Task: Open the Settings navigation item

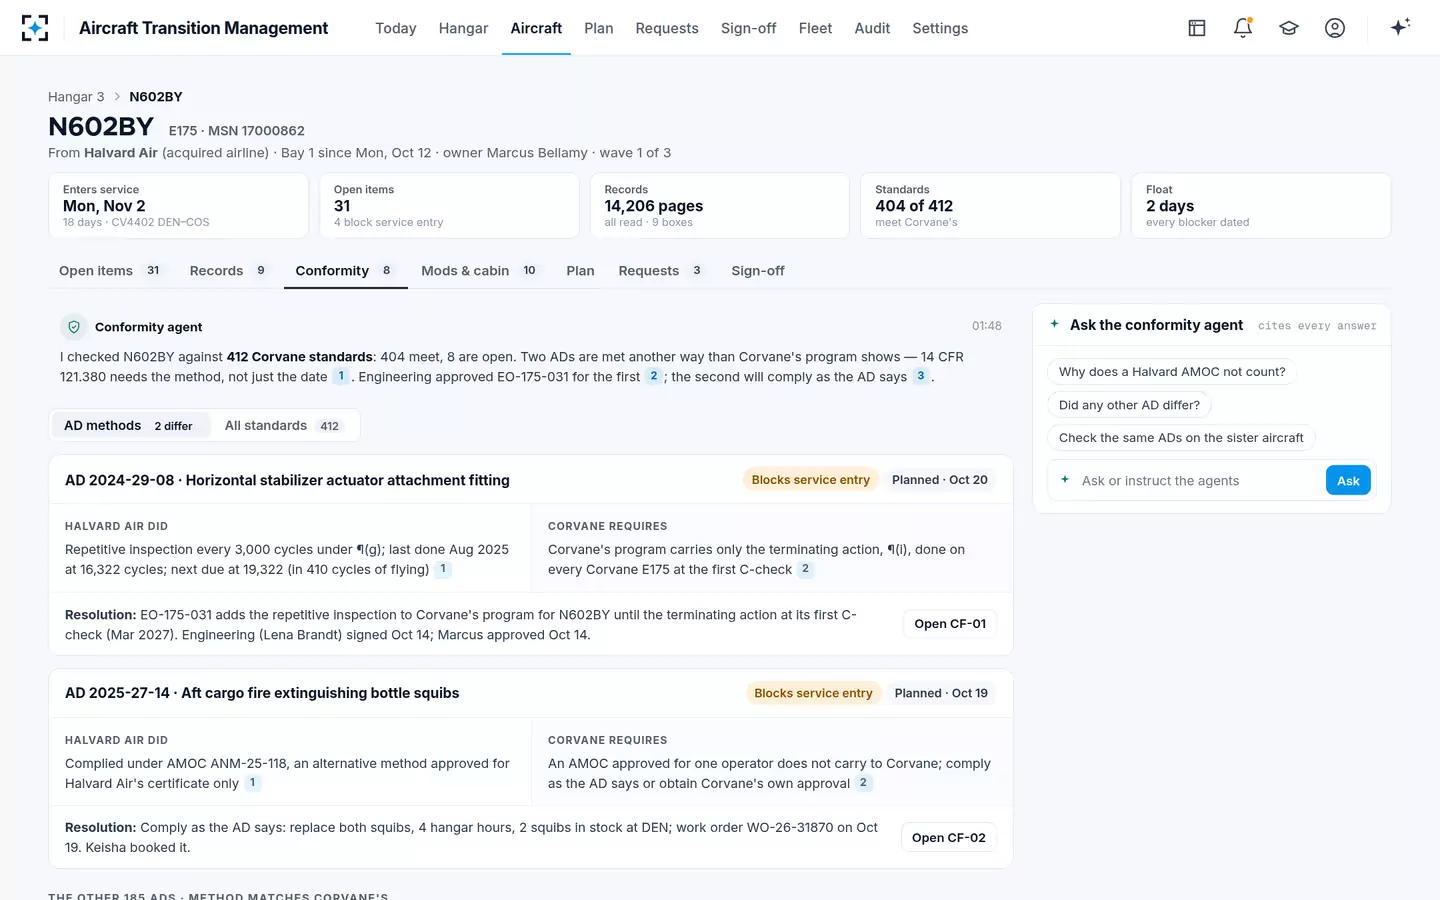Action: pos(940,28)
